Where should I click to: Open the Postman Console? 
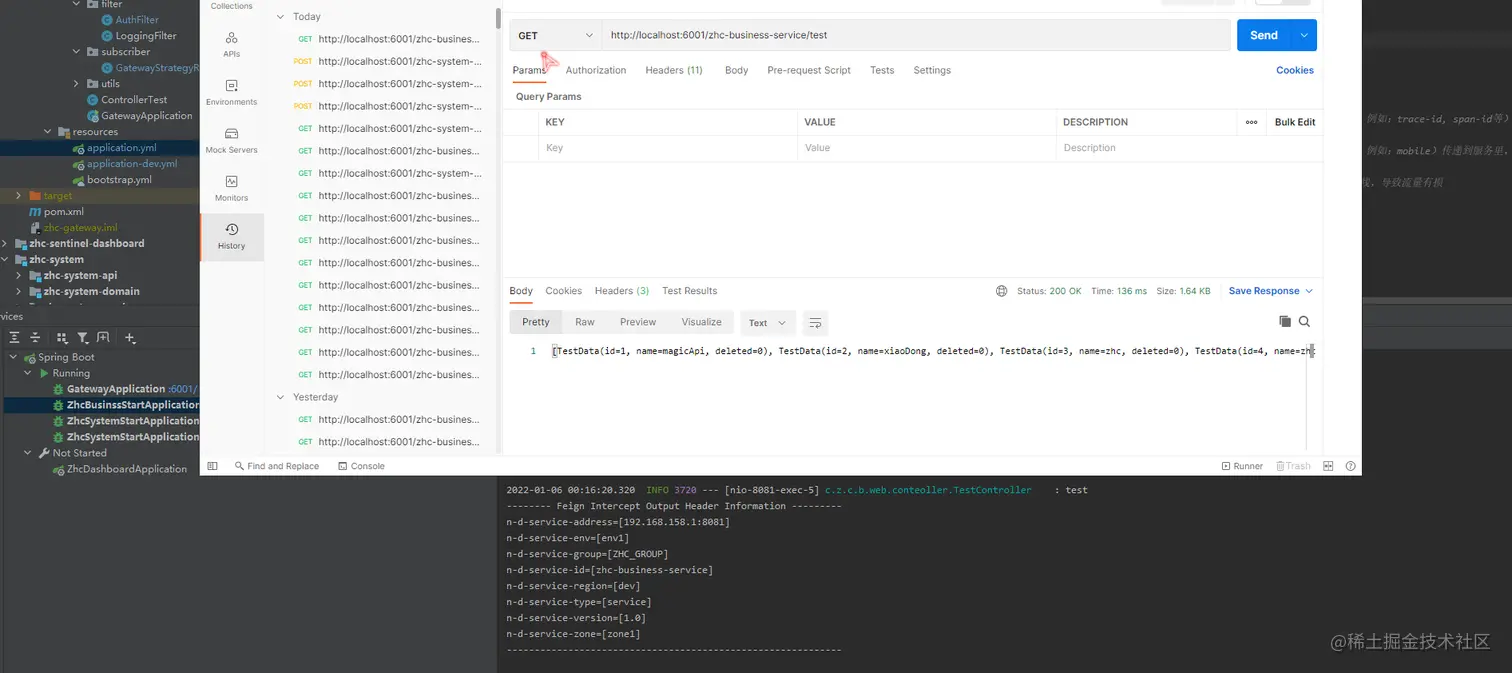(361, 466)
